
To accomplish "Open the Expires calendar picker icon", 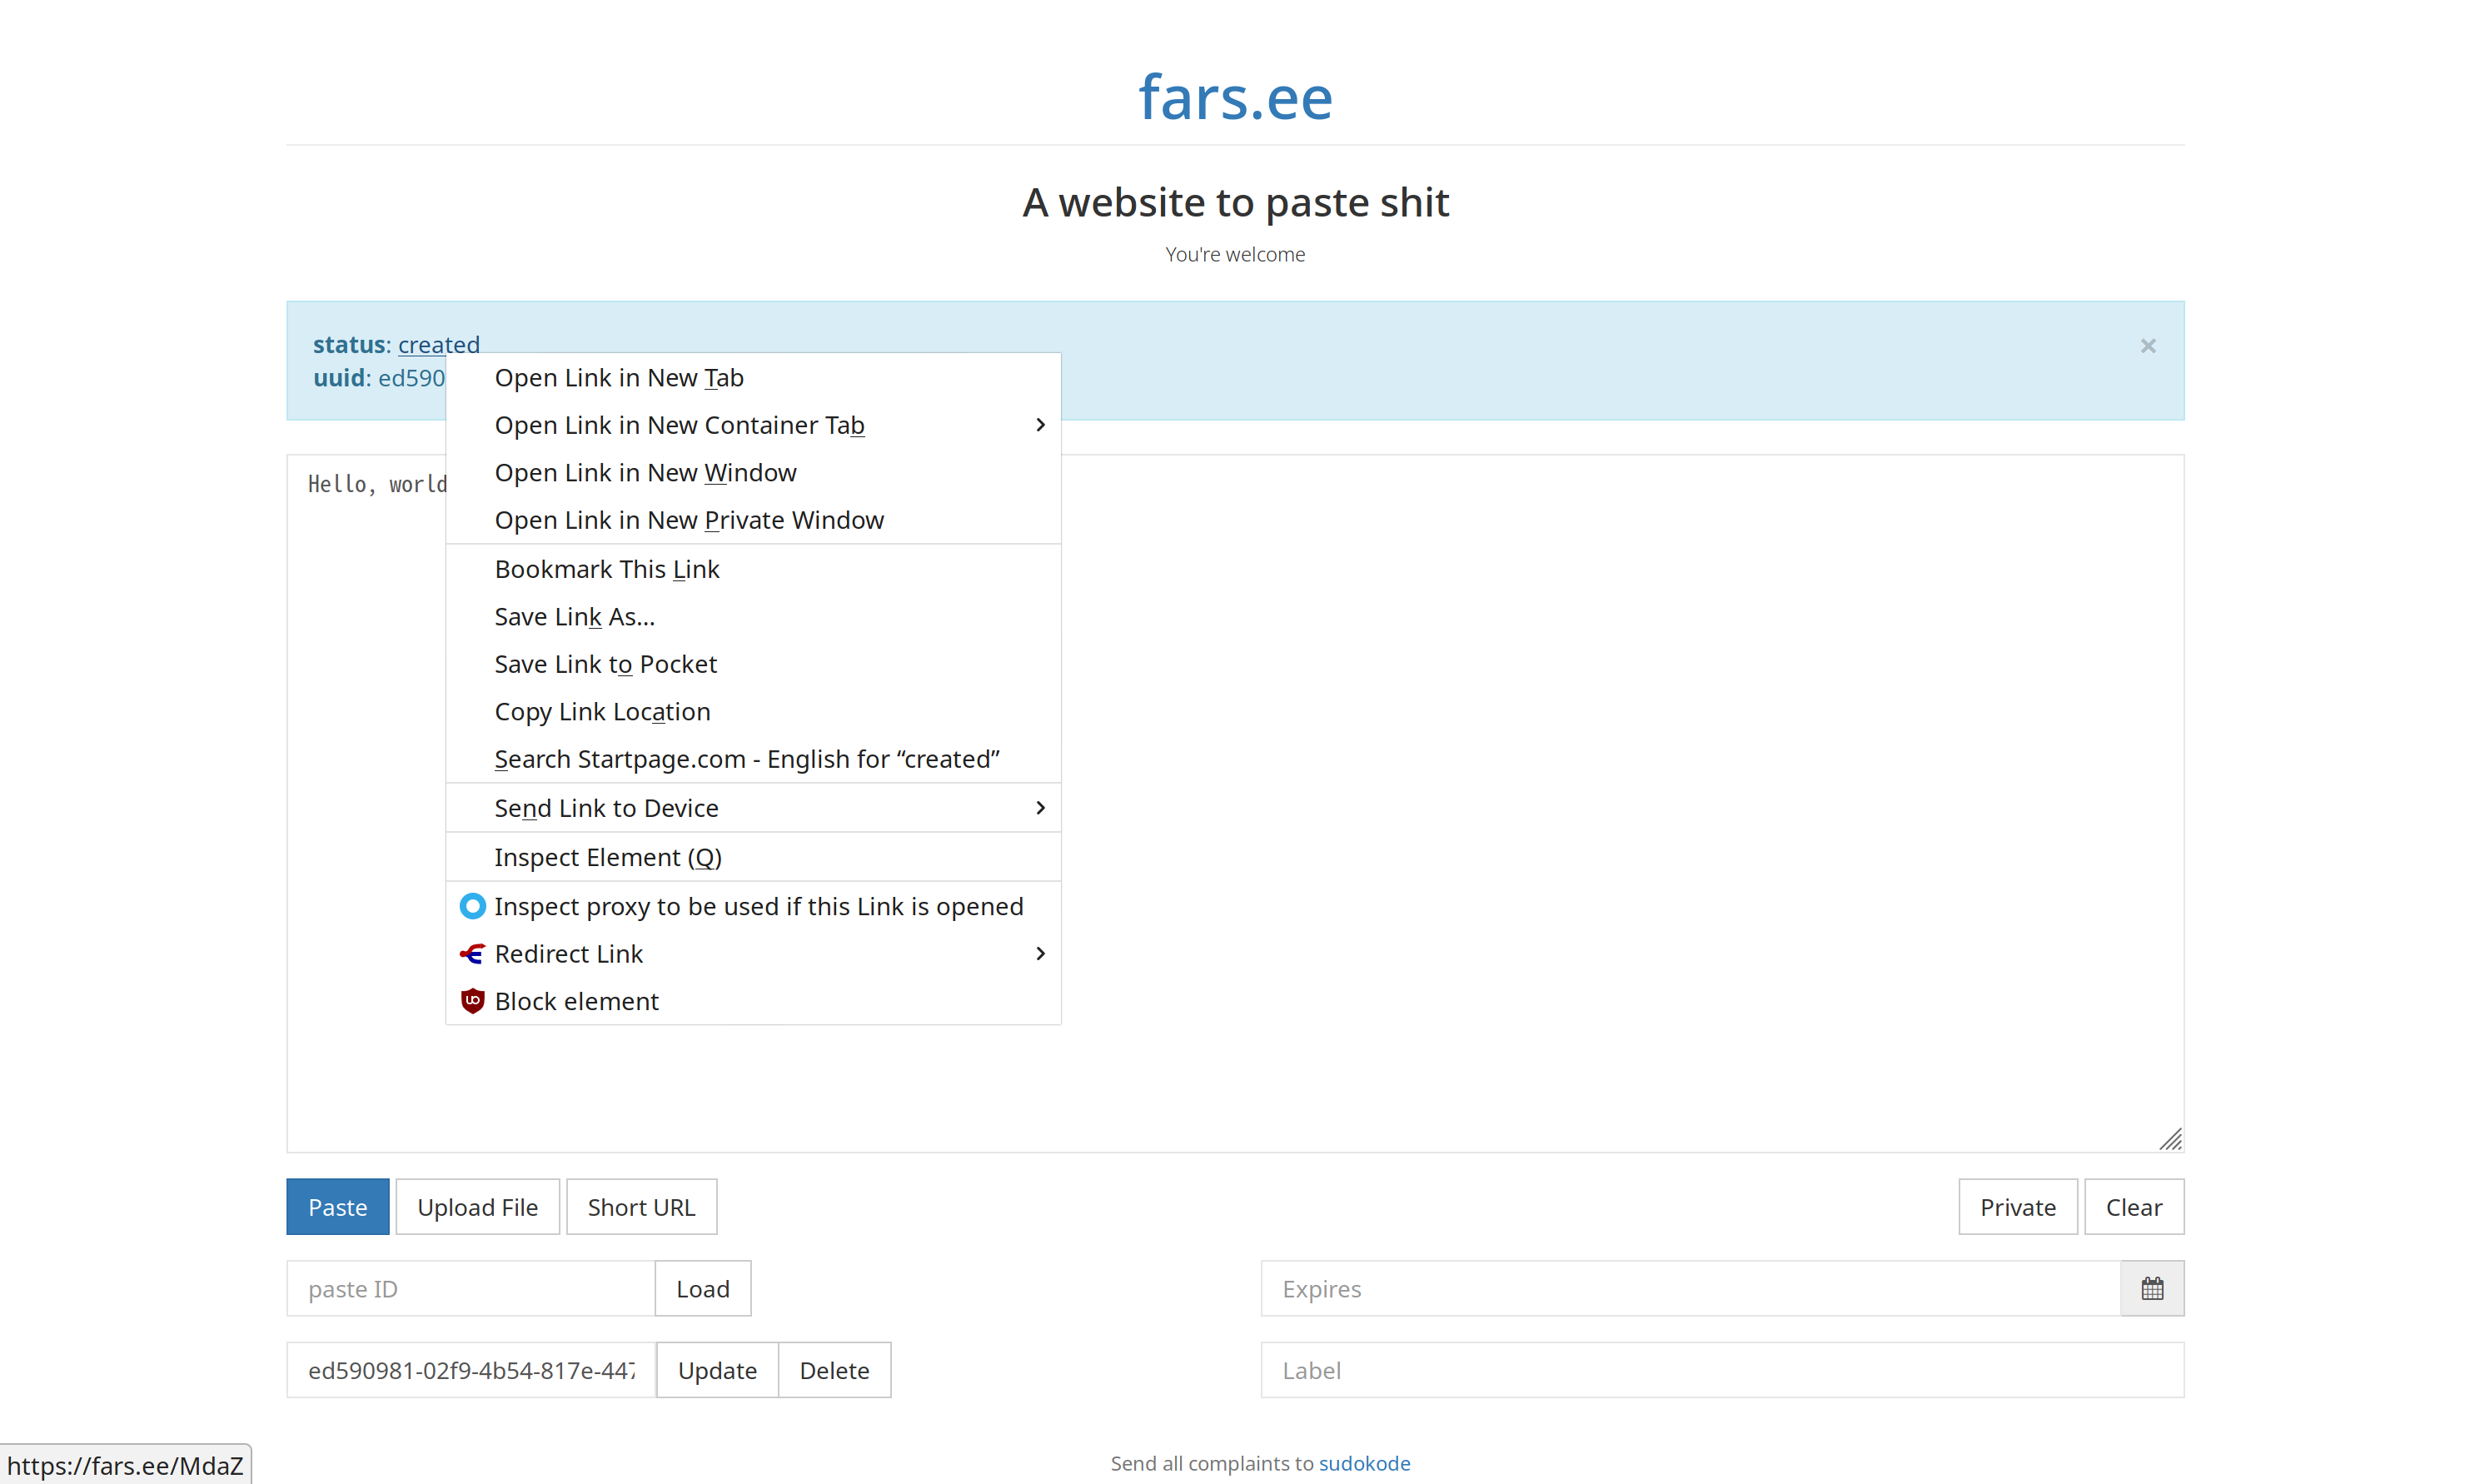I will (x=2151, y=1289).
